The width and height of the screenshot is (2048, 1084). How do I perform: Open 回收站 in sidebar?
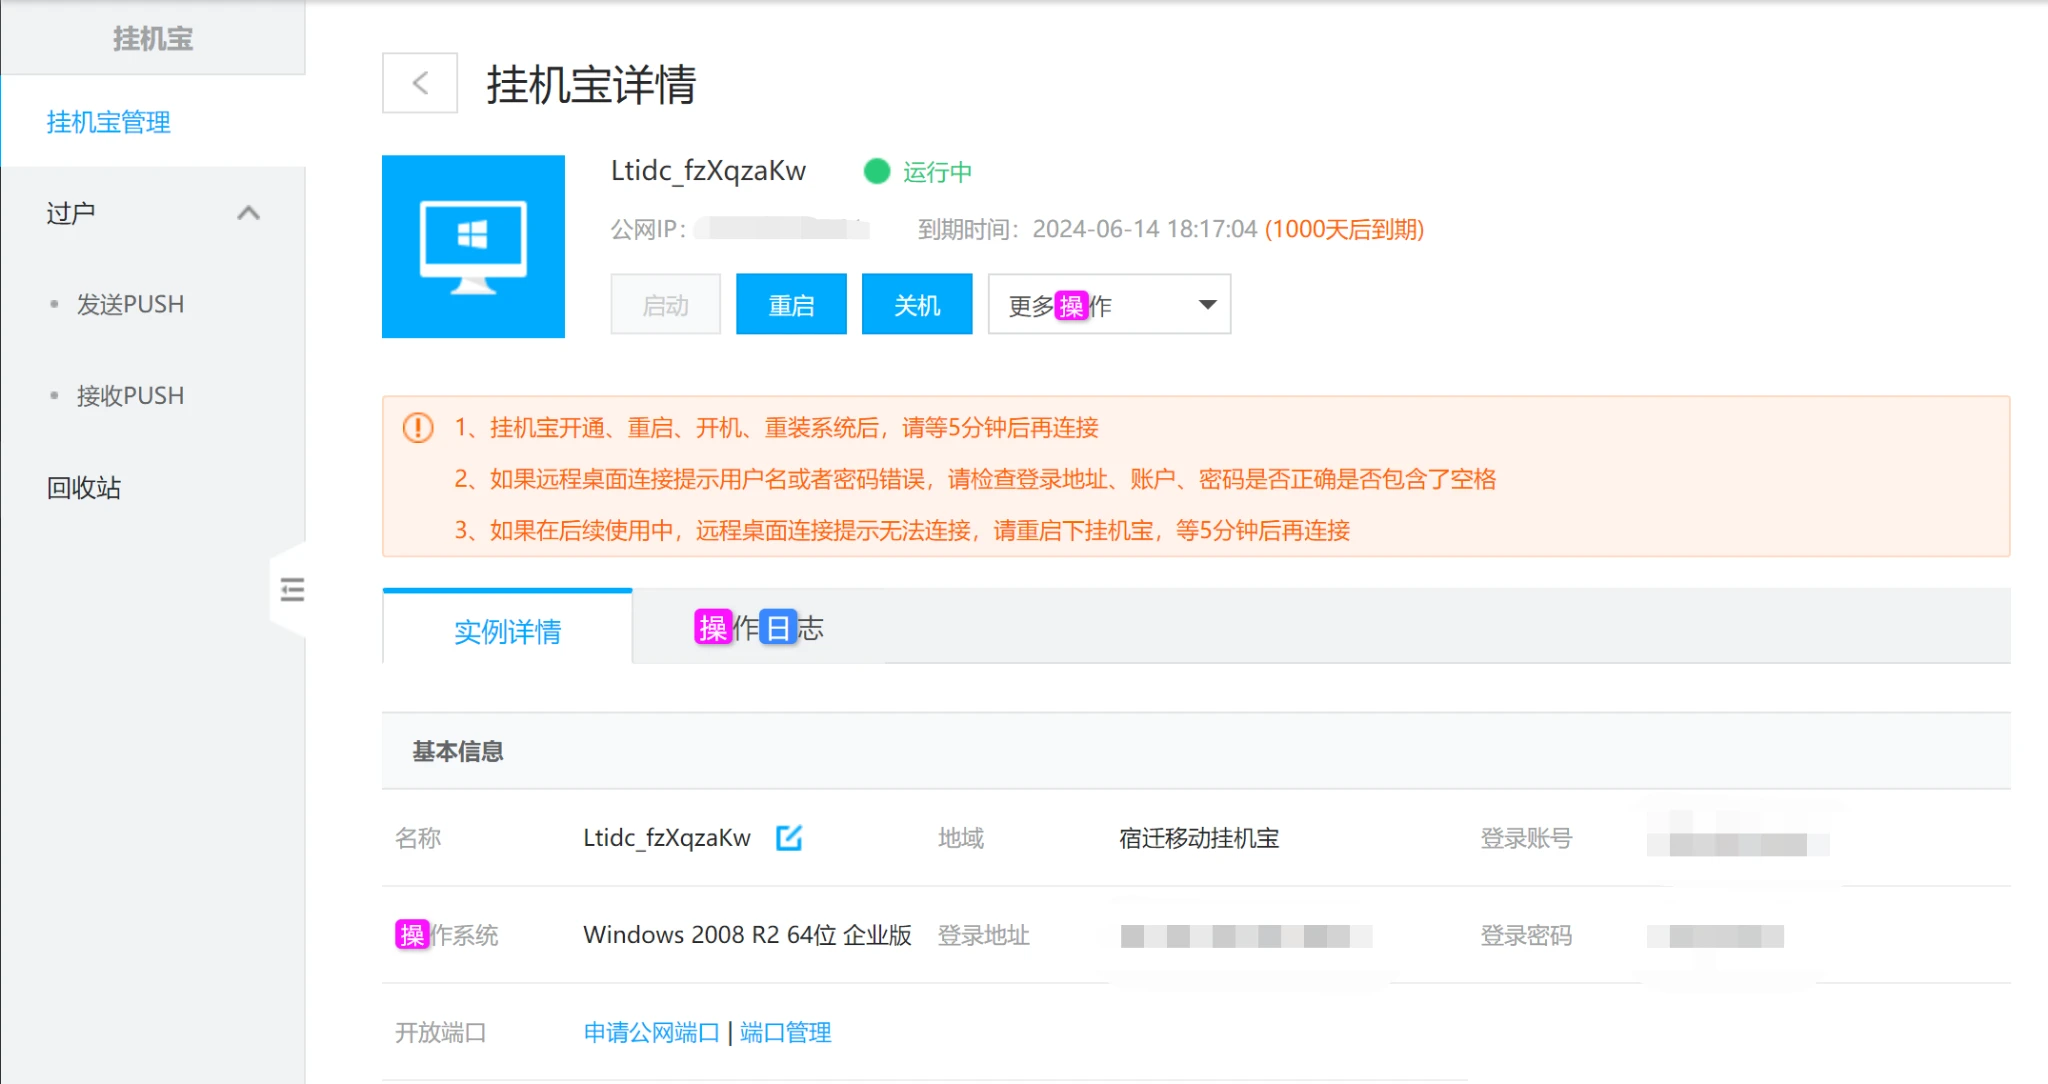pyautogui.click(x=84, y=487)
